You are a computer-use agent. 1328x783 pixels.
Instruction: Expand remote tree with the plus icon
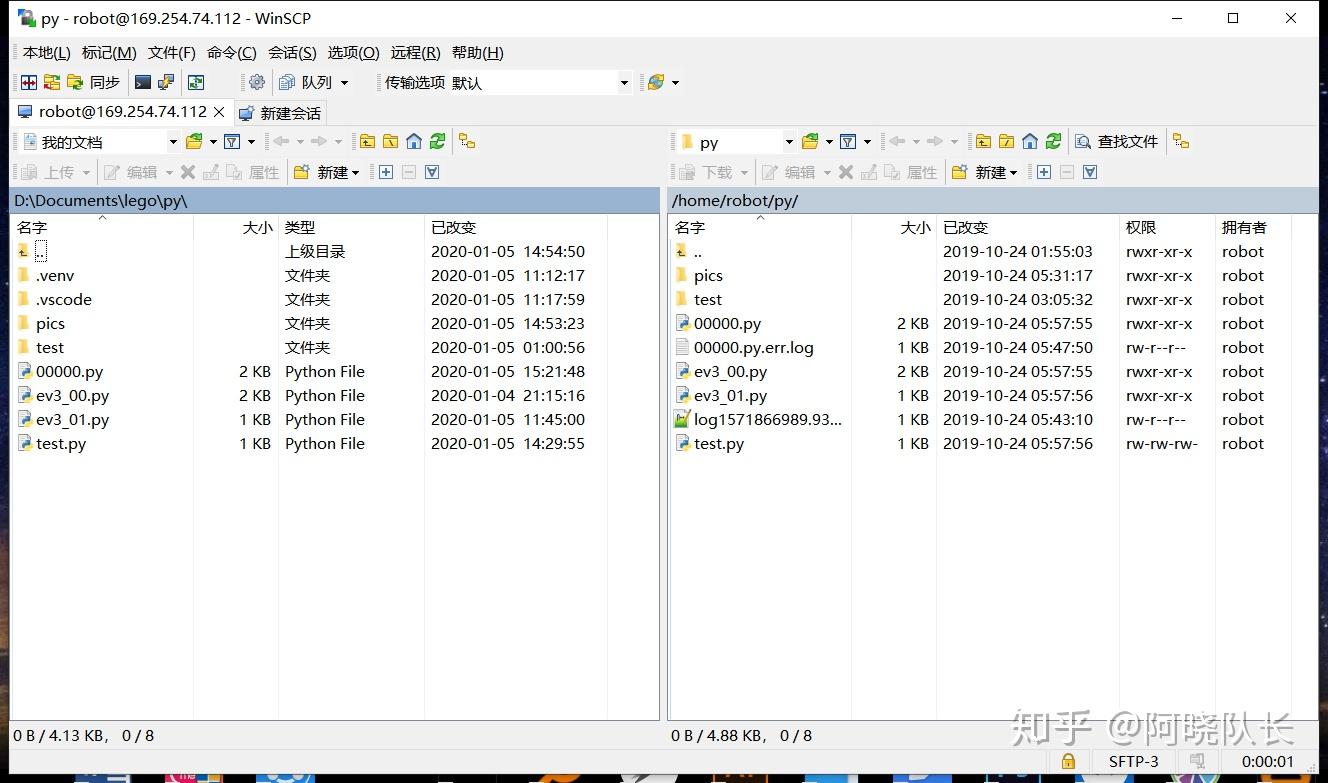point(1043,172)
